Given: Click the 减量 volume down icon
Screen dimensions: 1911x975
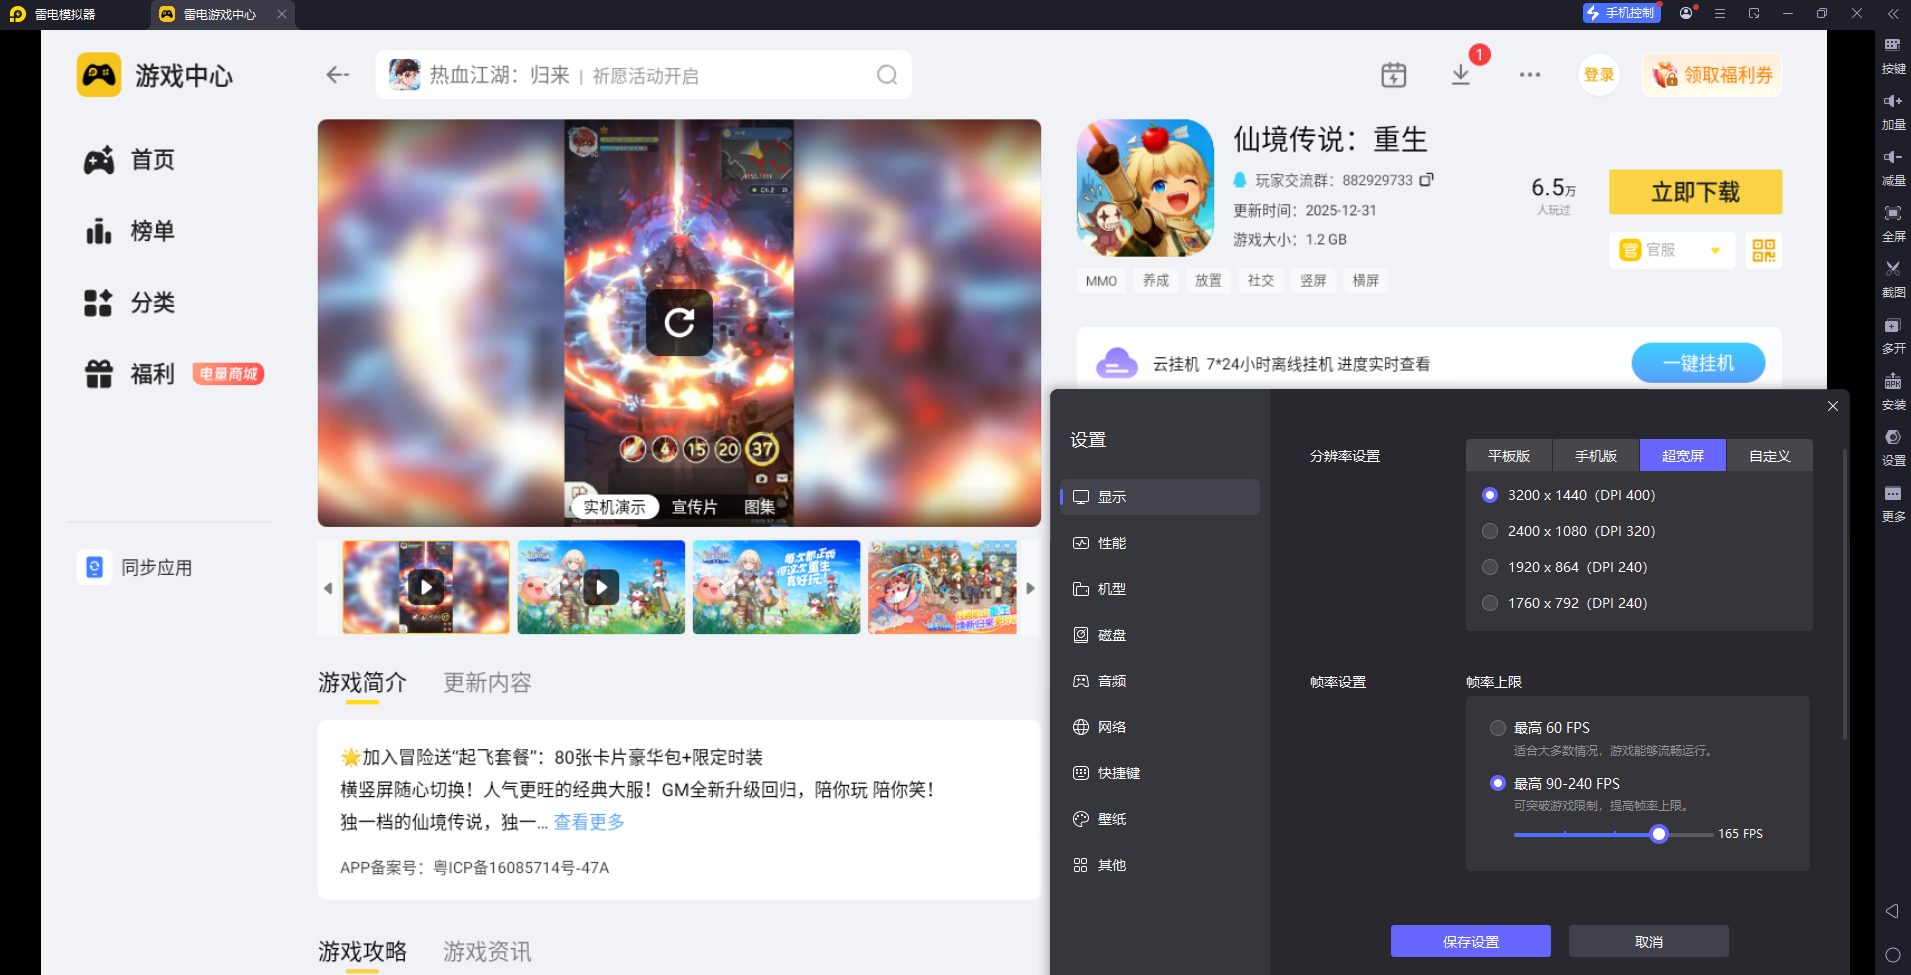Looking at the screenshot, I should click(1893, 157).
